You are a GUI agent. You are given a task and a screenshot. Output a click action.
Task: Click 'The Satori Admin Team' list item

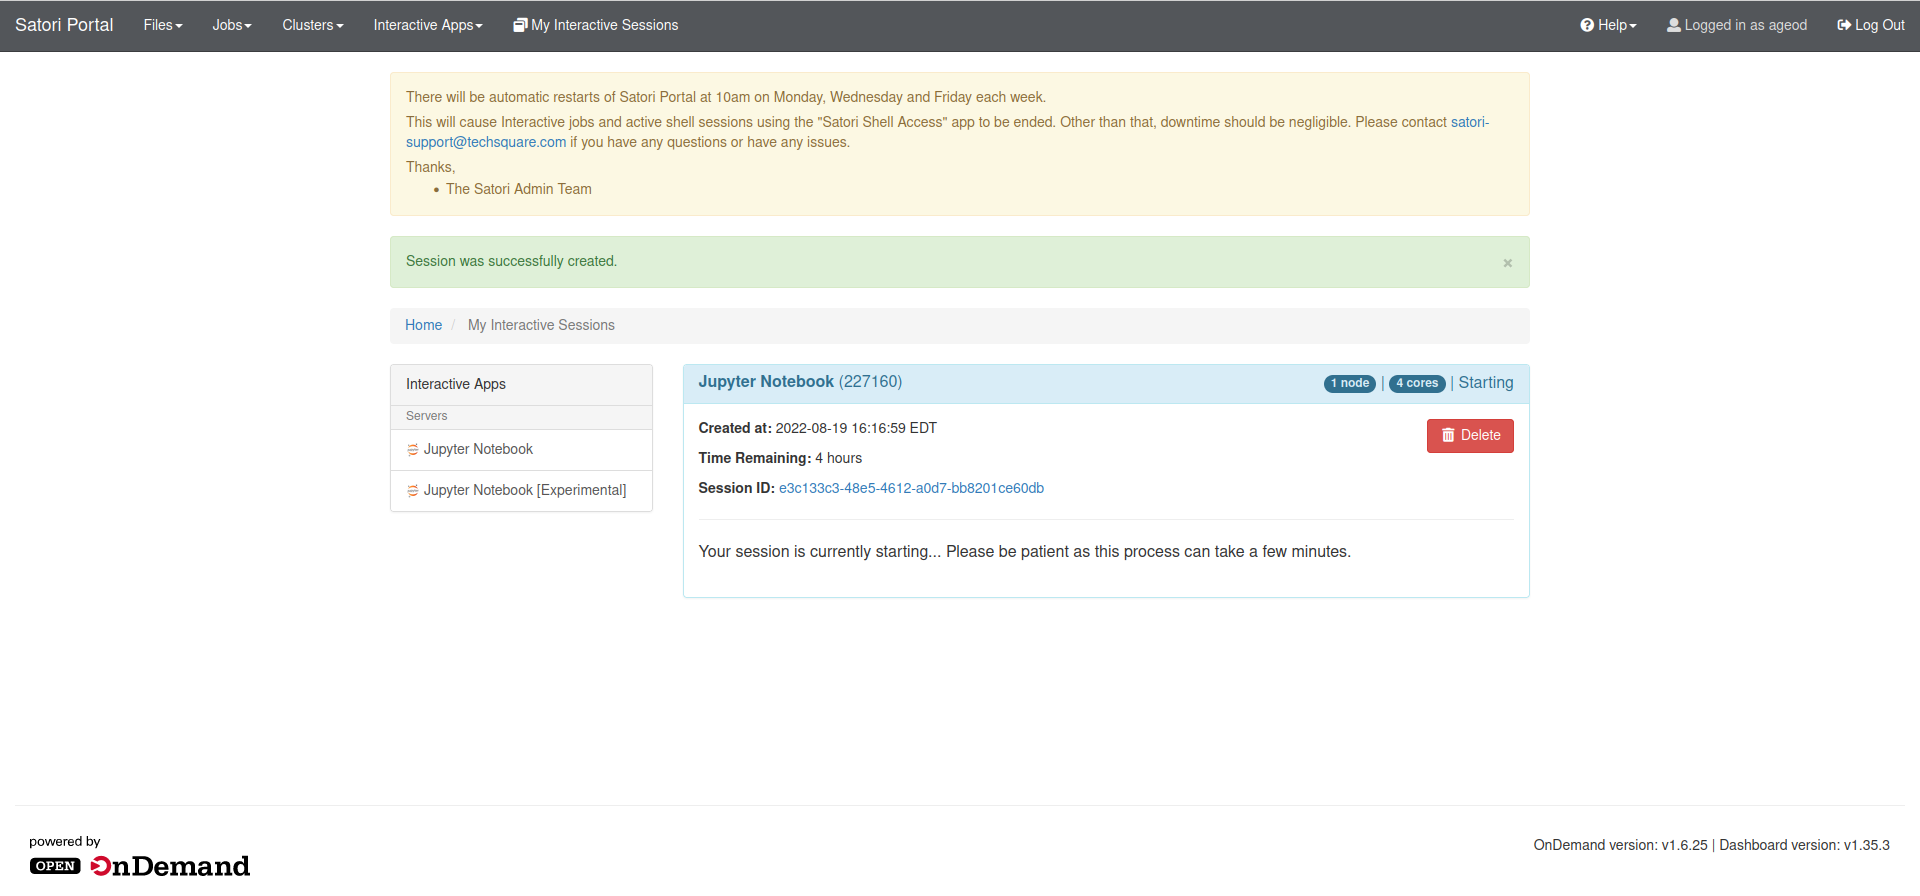click(519, 189)
